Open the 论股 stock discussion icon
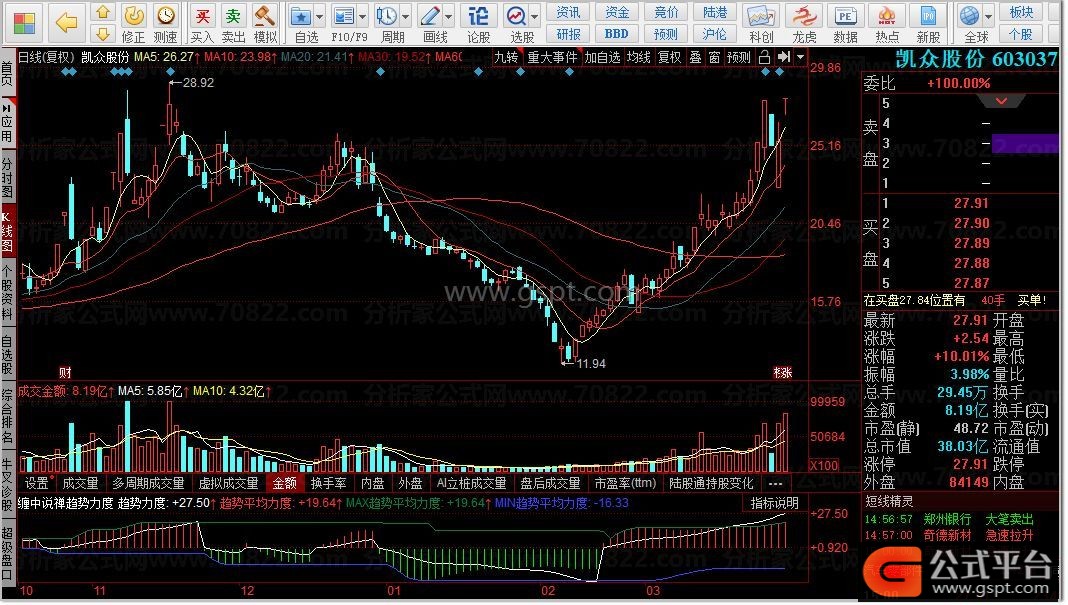 pos(478,23)
